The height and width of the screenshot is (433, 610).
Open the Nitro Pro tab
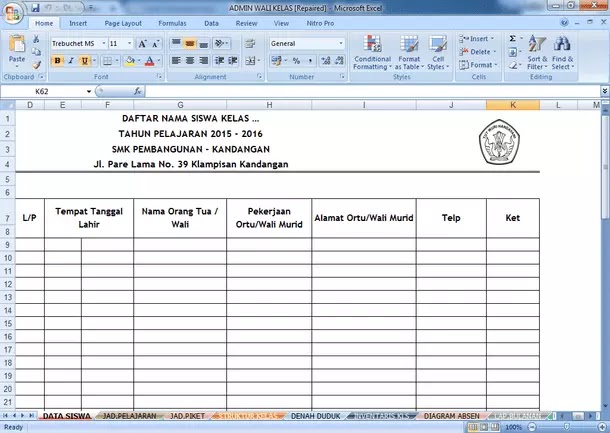tap(320, 23)
